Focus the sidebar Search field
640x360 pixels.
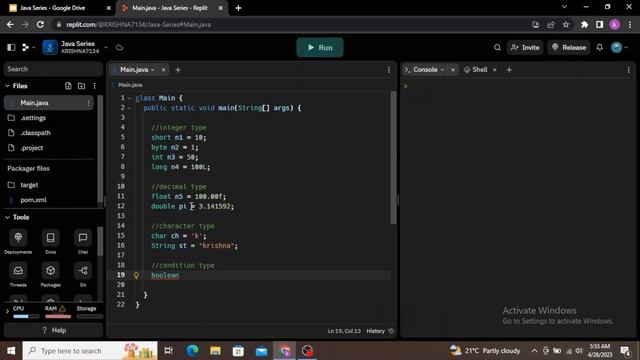(x=53, y=69)
